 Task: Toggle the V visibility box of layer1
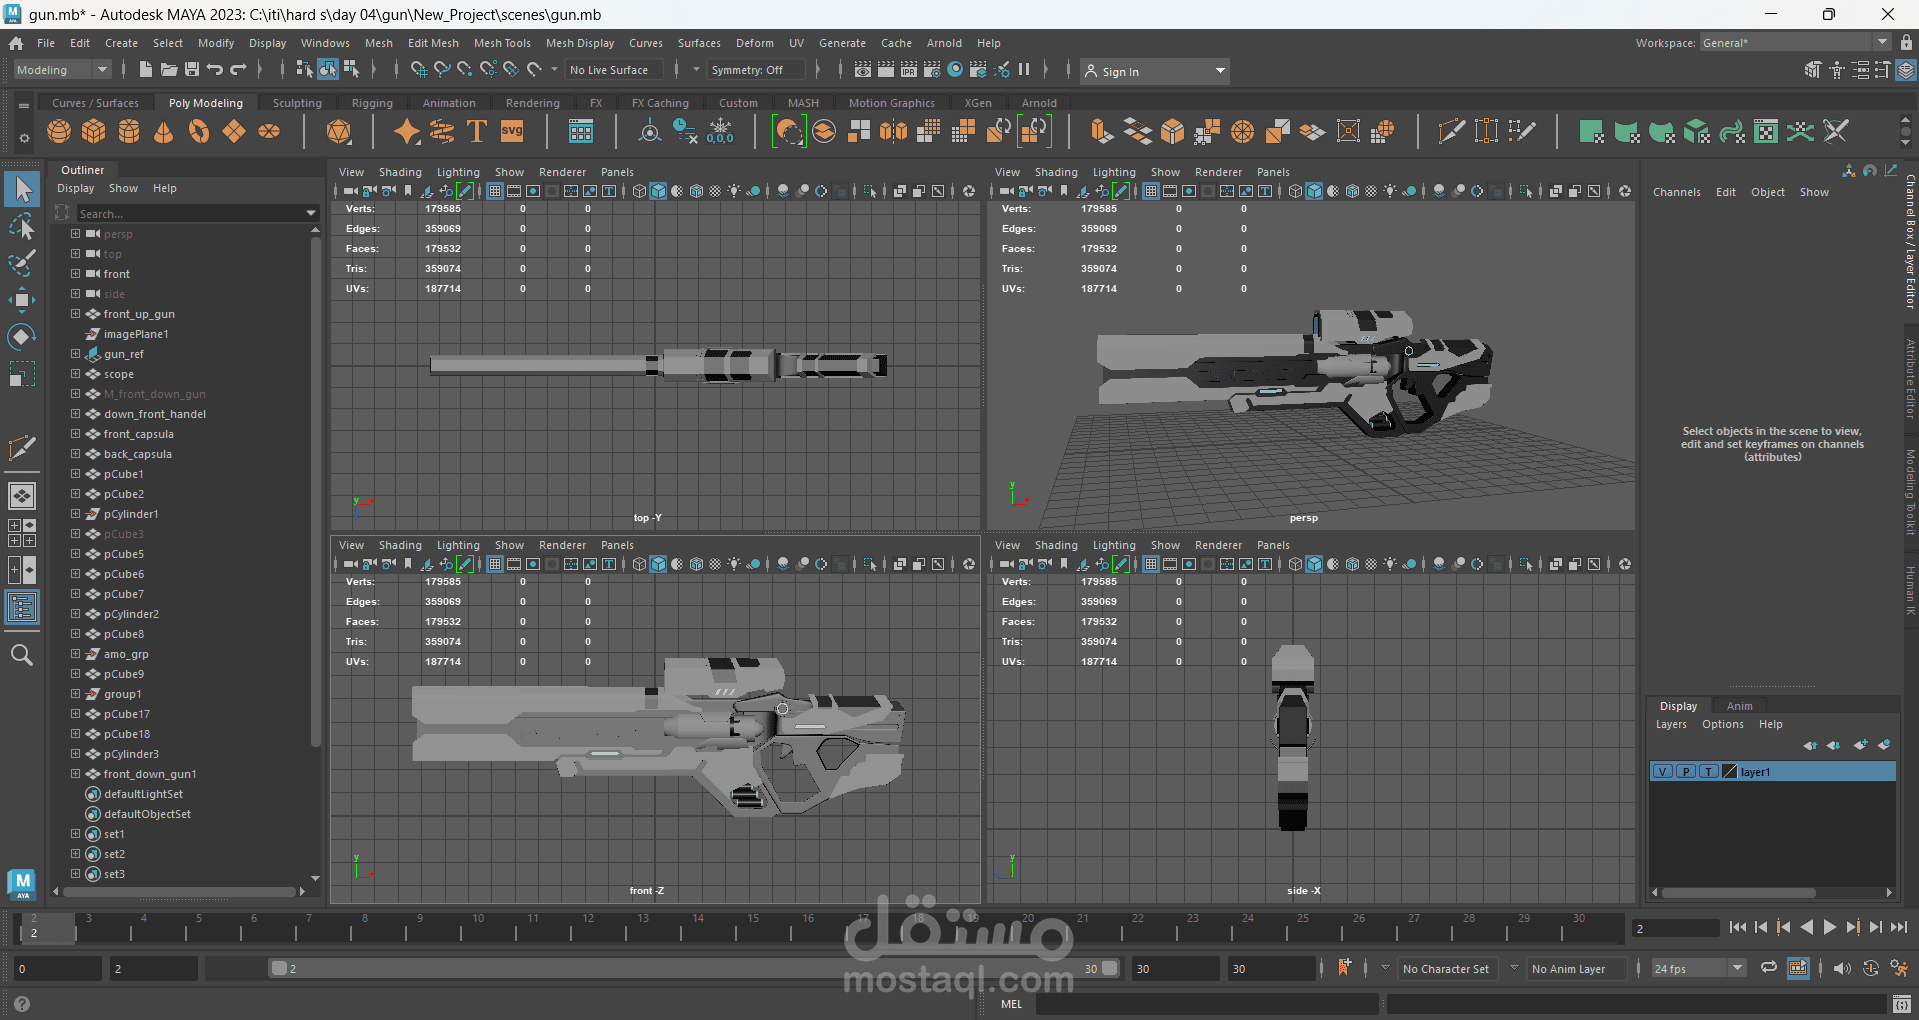pyautogui.click(x=1662, y=772)
